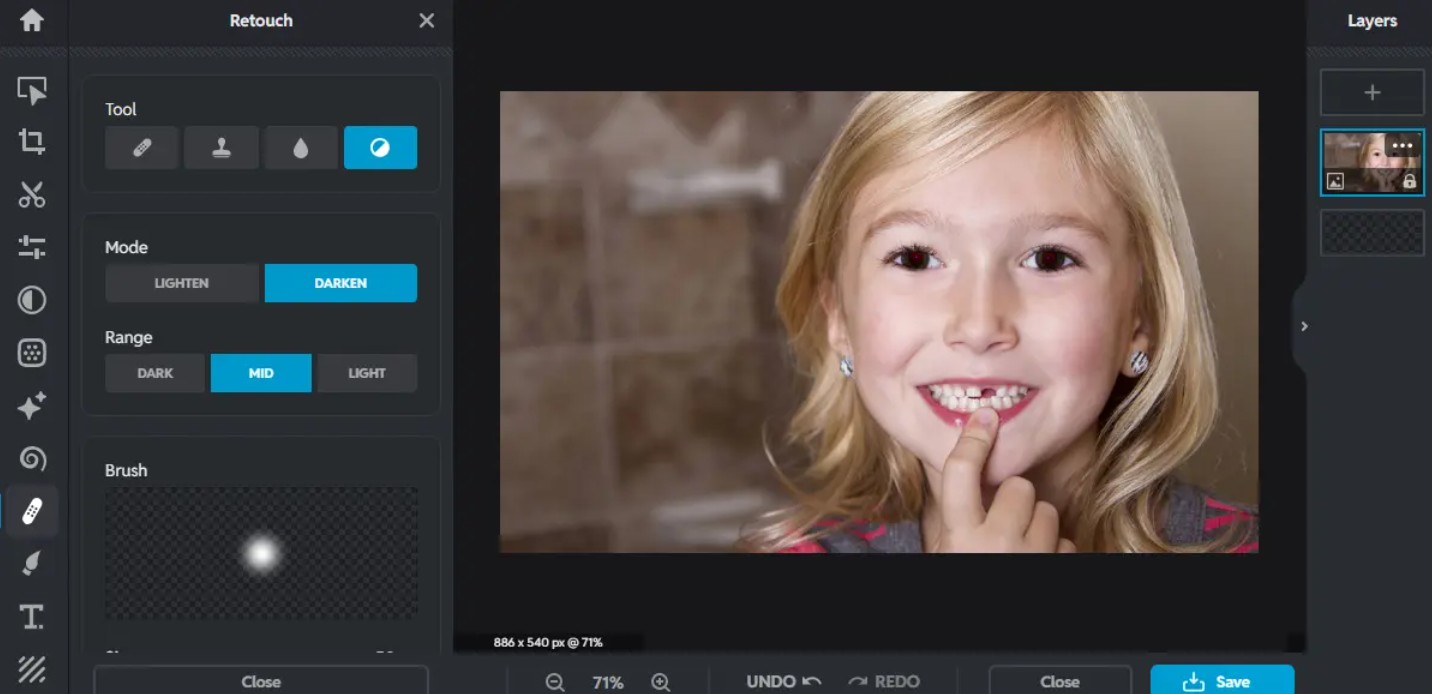Open the Cutout scissors tool
The width and height of the screenshot is (1432, 694).
pyautogui.click(x=32, y=194)
